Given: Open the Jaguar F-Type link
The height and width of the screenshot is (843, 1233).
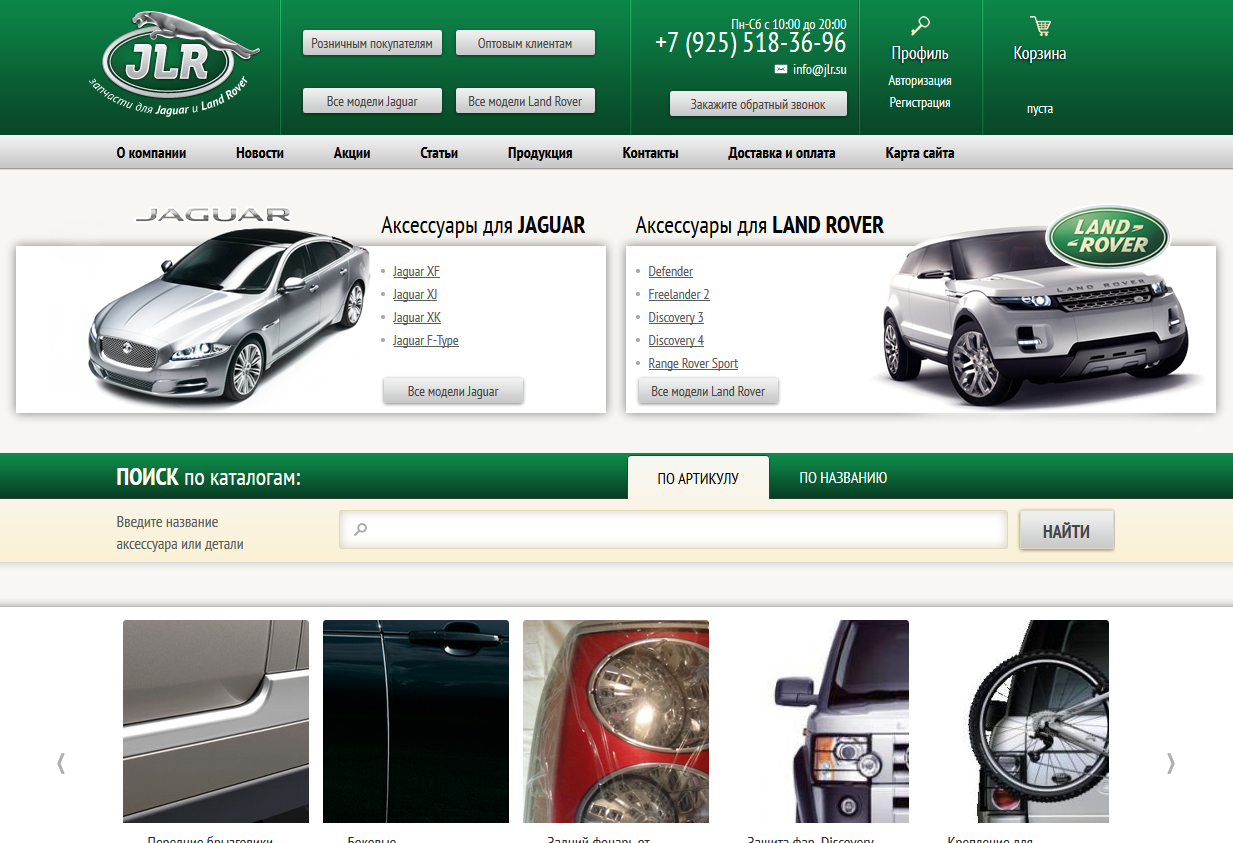Looking at the screenshot, I should click(426, 340).
